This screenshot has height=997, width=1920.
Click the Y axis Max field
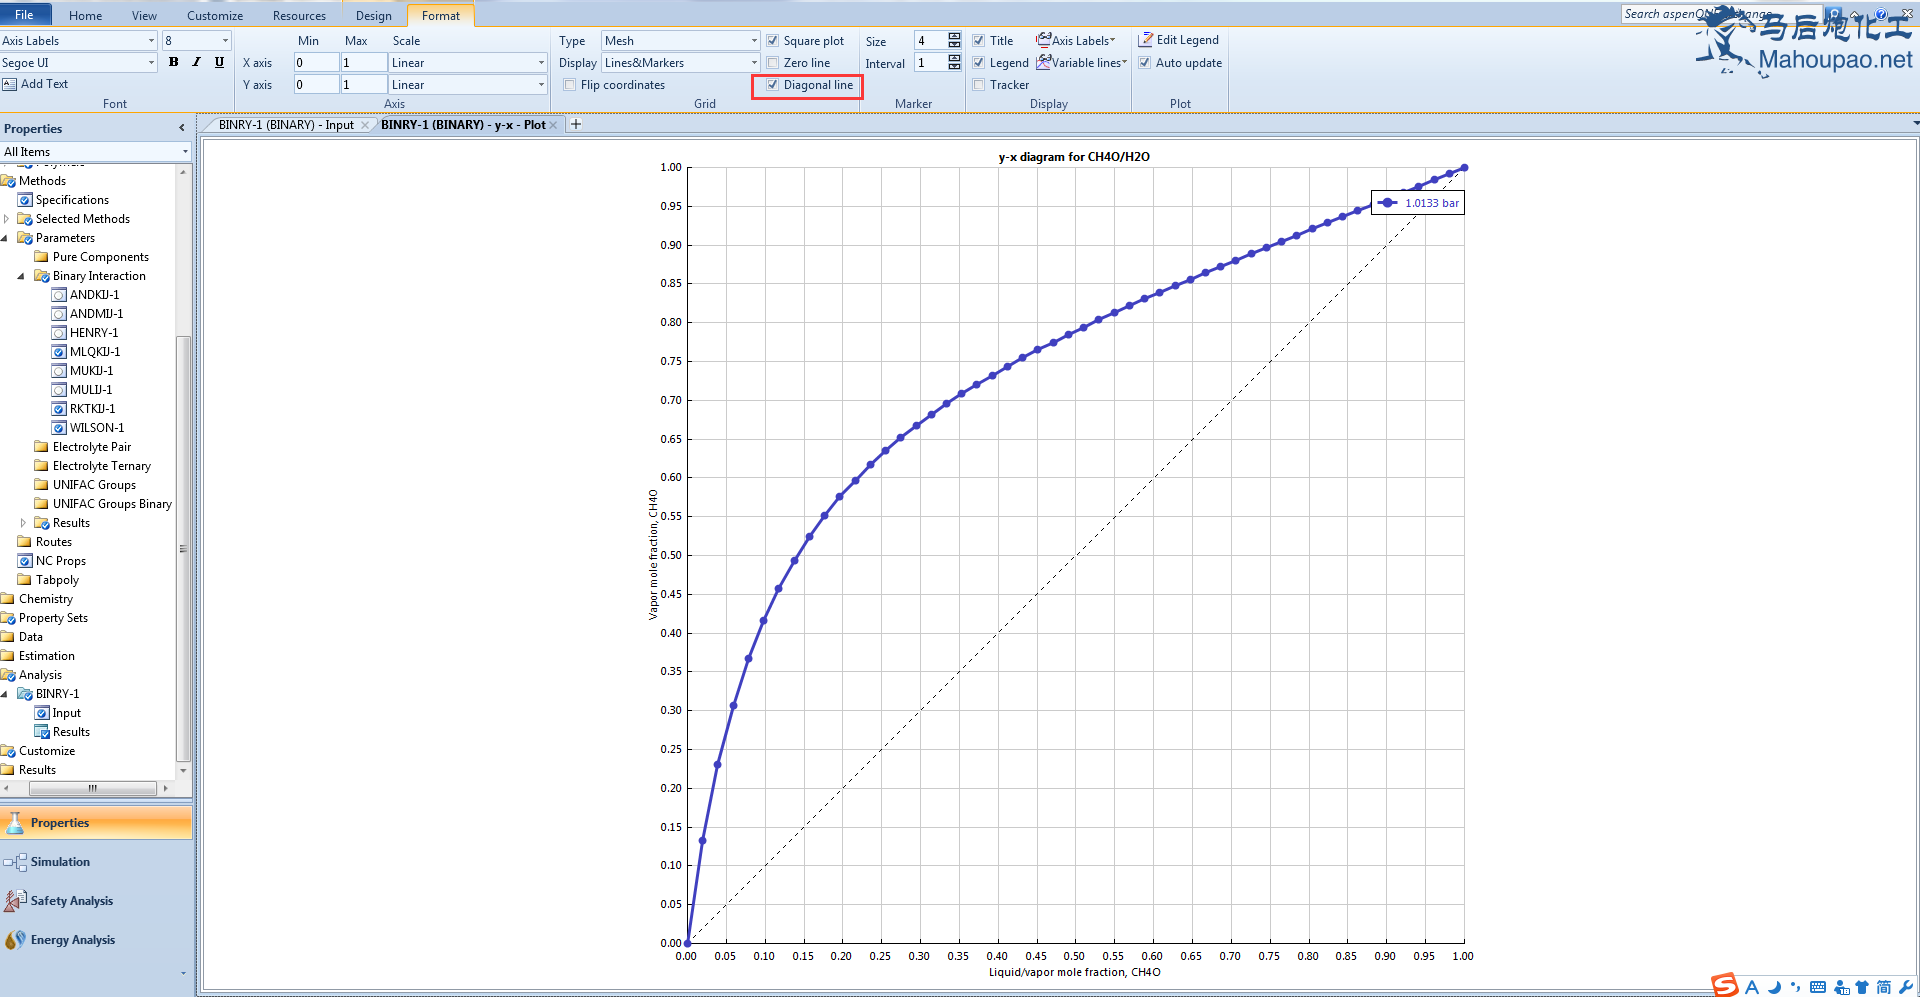point(363,85)
